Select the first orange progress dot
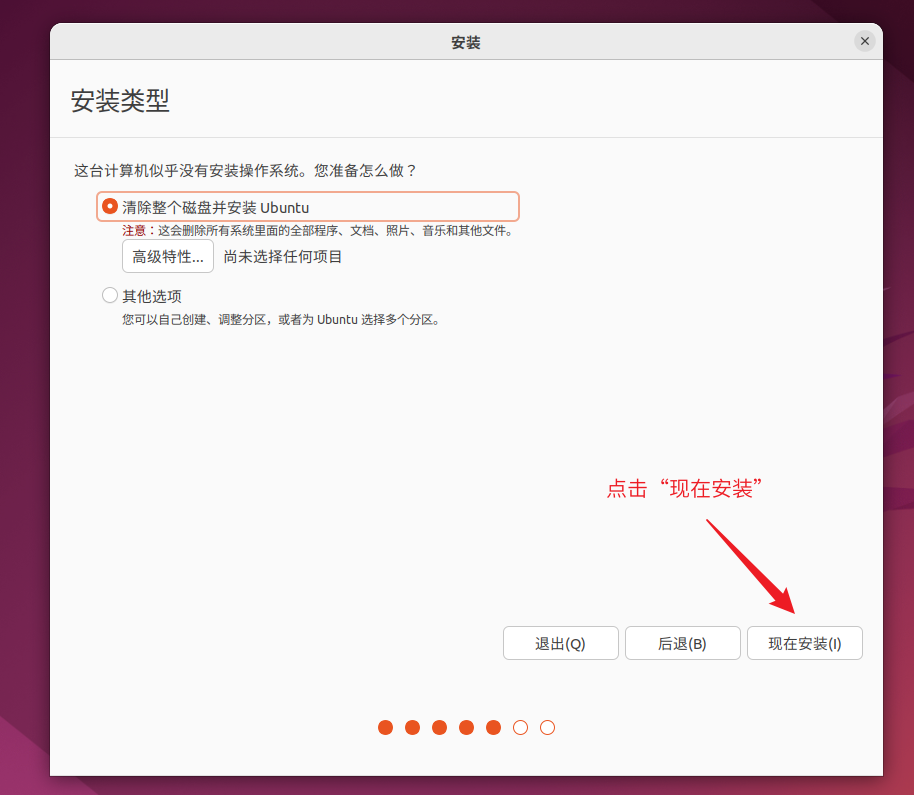 385,728
